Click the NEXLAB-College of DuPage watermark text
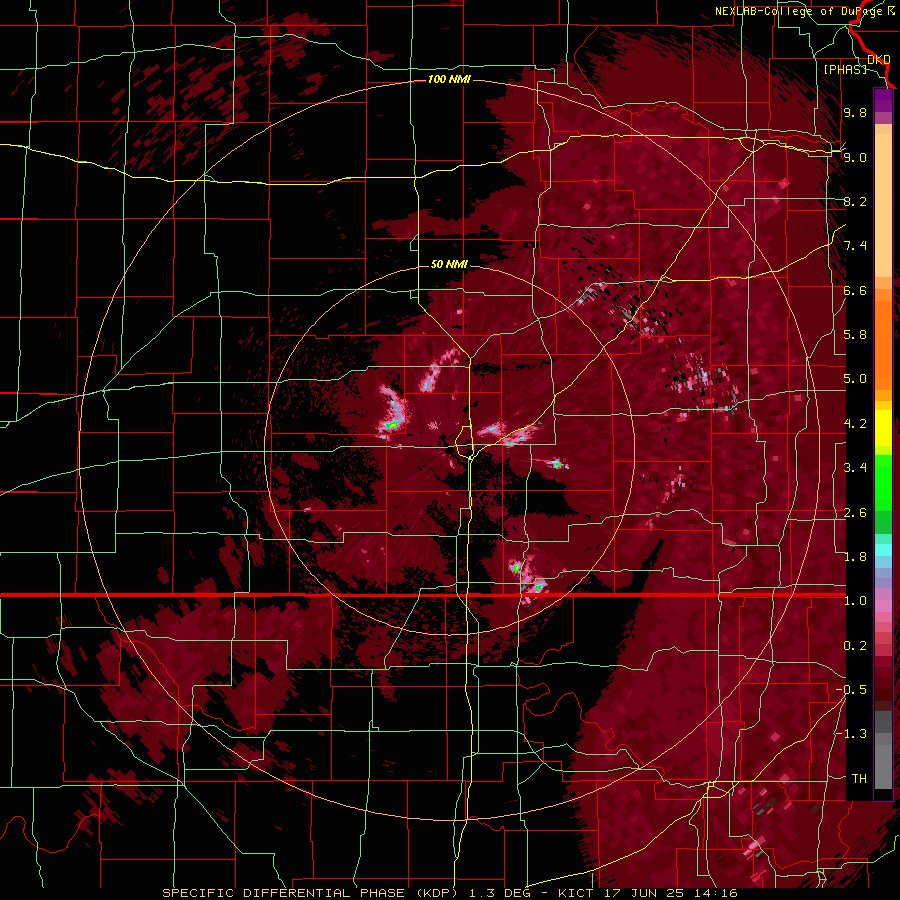The width and height of the screenshot is (900, 900). [805, 11]
